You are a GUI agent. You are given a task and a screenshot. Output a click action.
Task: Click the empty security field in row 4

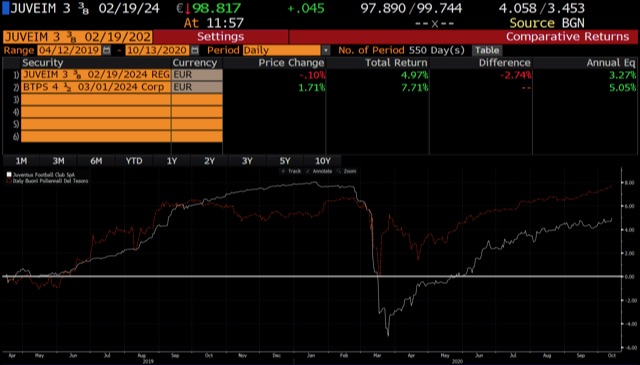(x=96, y=112)
